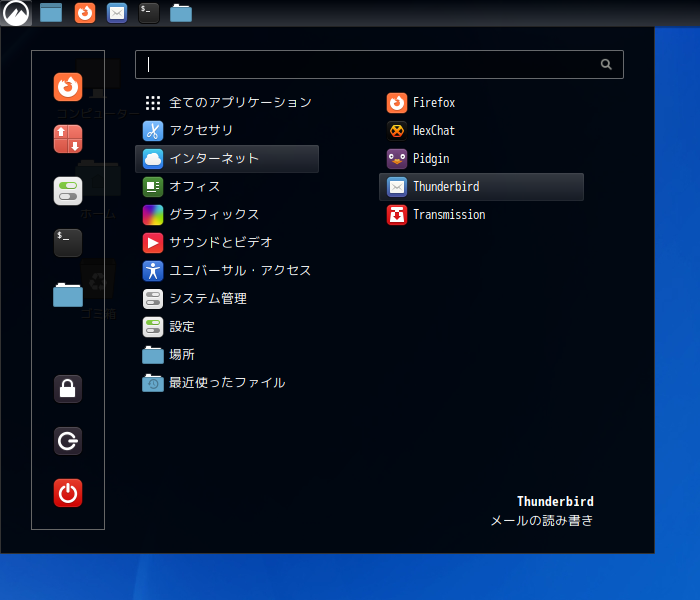Open mail client from top panel

(117, 13)
